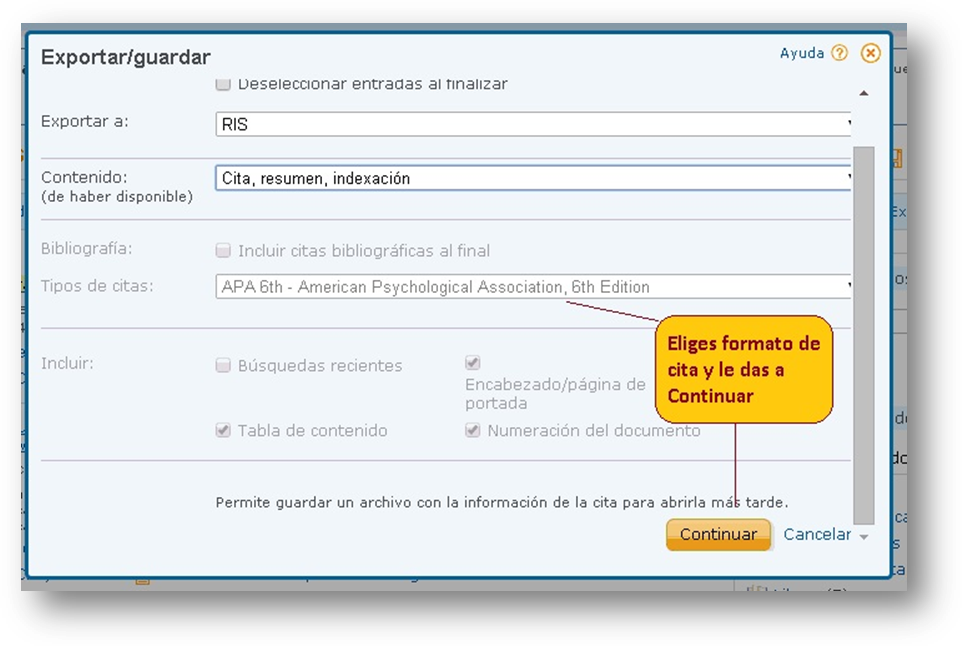Close the Exportar/guardar dialog with the X icon
Viewport: 962px width, 646px height.
tap(870, 54)
